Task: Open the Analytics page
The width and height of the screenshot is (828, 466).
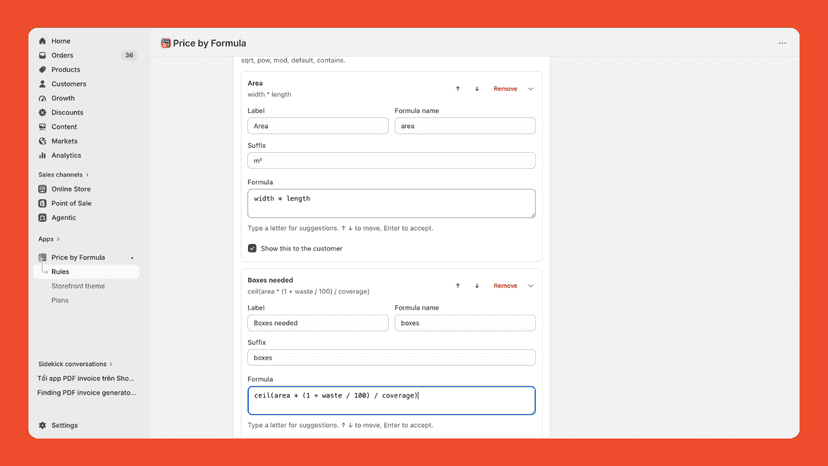Action: [x=66, y=155]
